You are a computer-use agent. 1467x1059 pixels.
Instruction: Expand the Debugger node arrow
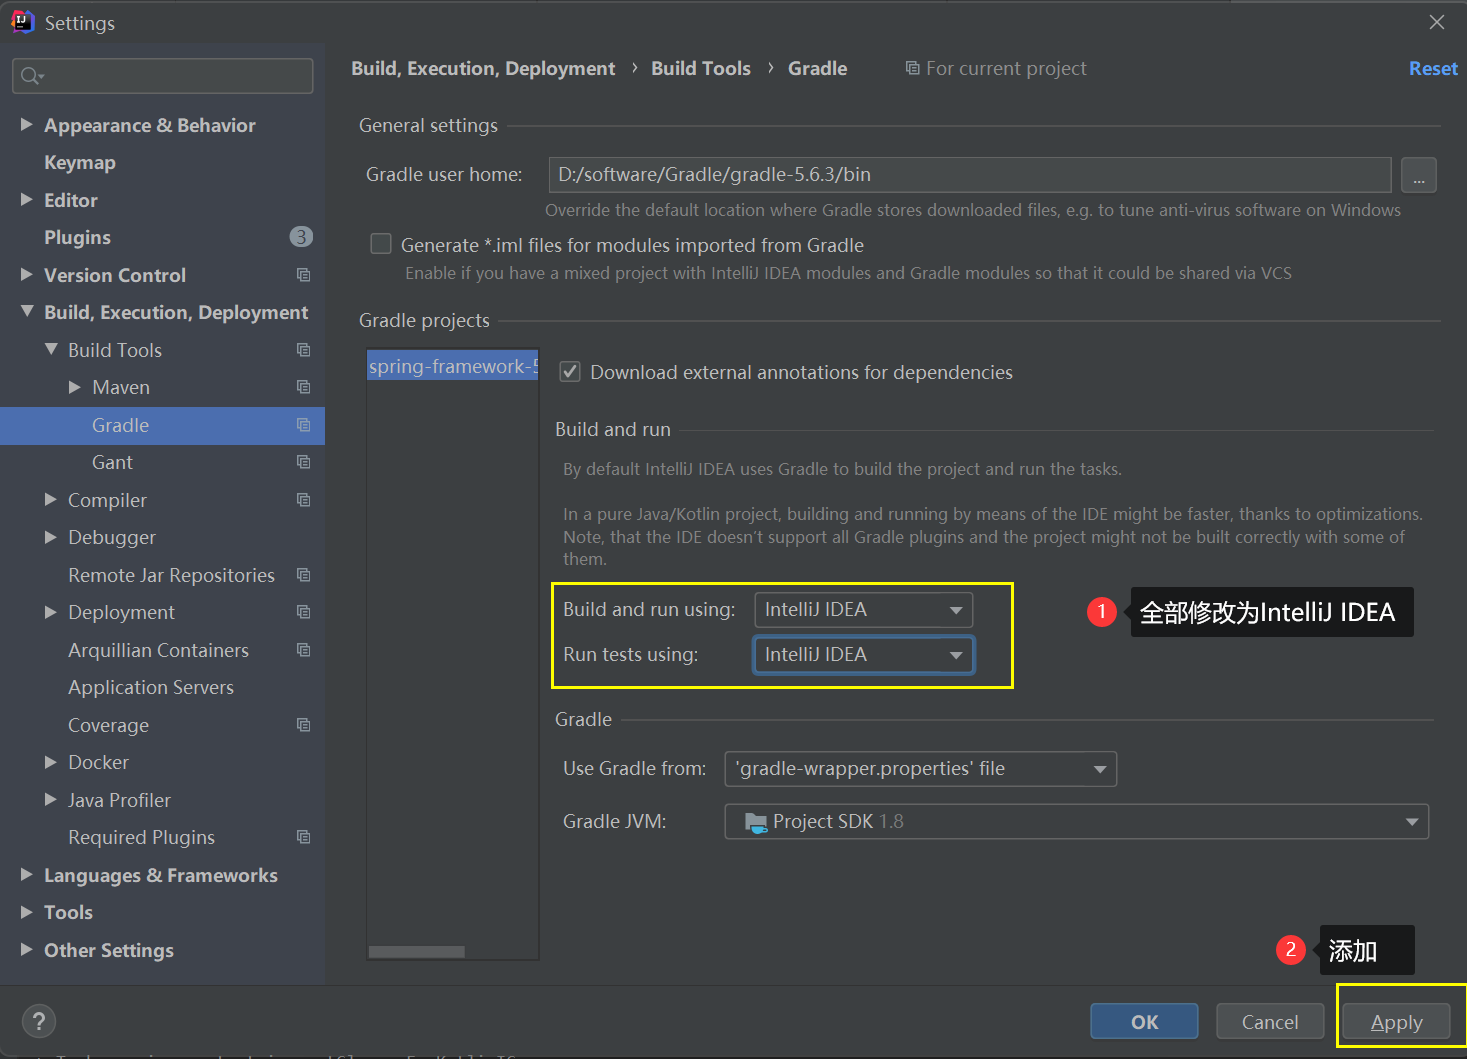click(51, 537)
